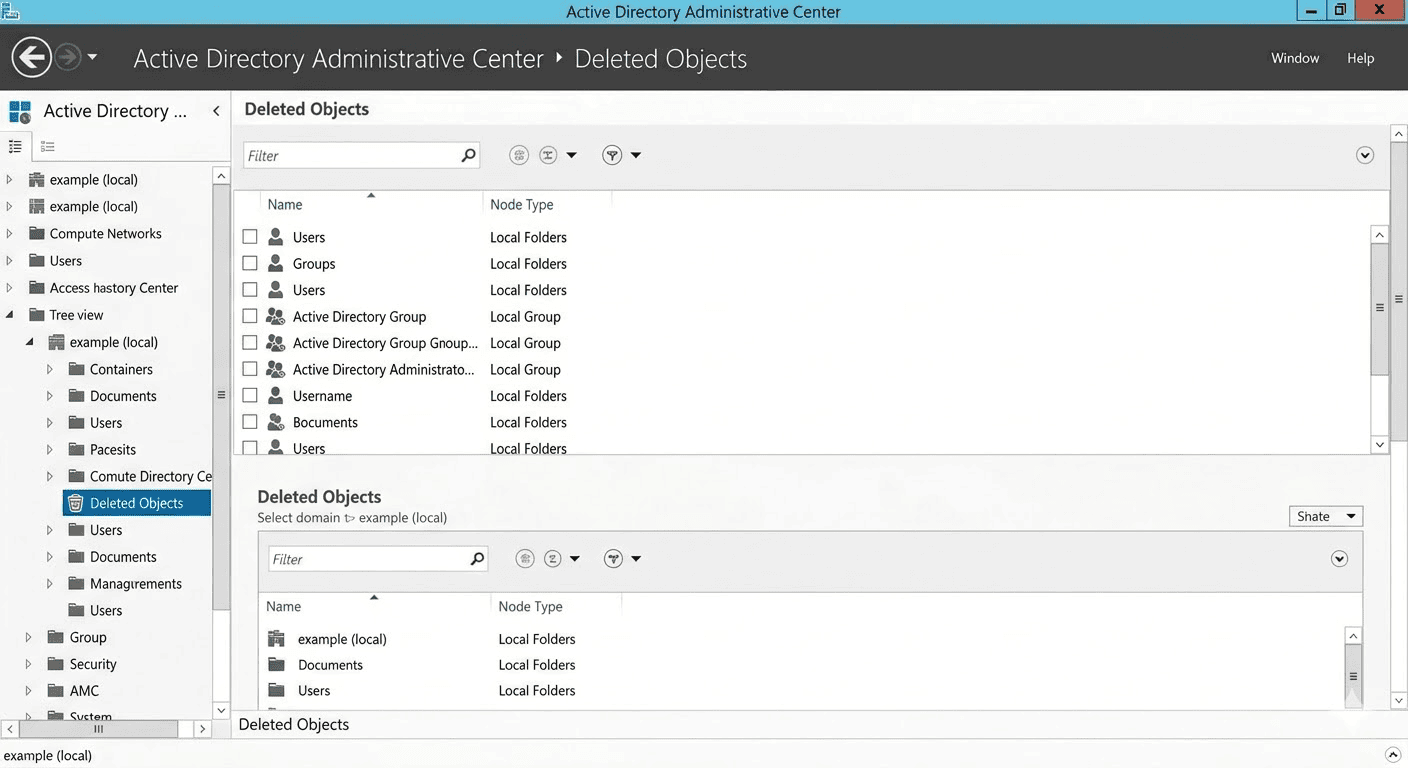Click the back navigation arrow

(x=31, y=57)
